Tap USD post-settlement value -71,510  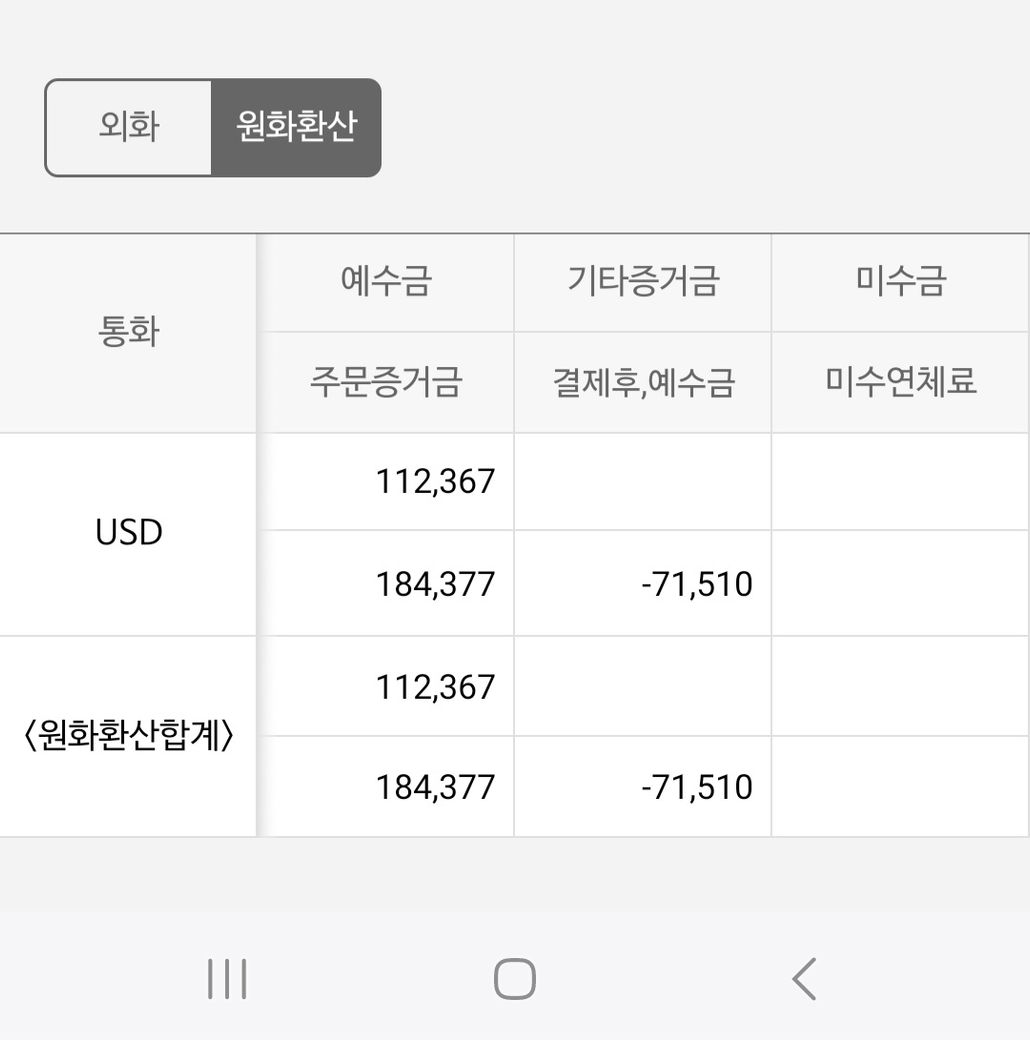pyautogui.click(x=696, y=584)
